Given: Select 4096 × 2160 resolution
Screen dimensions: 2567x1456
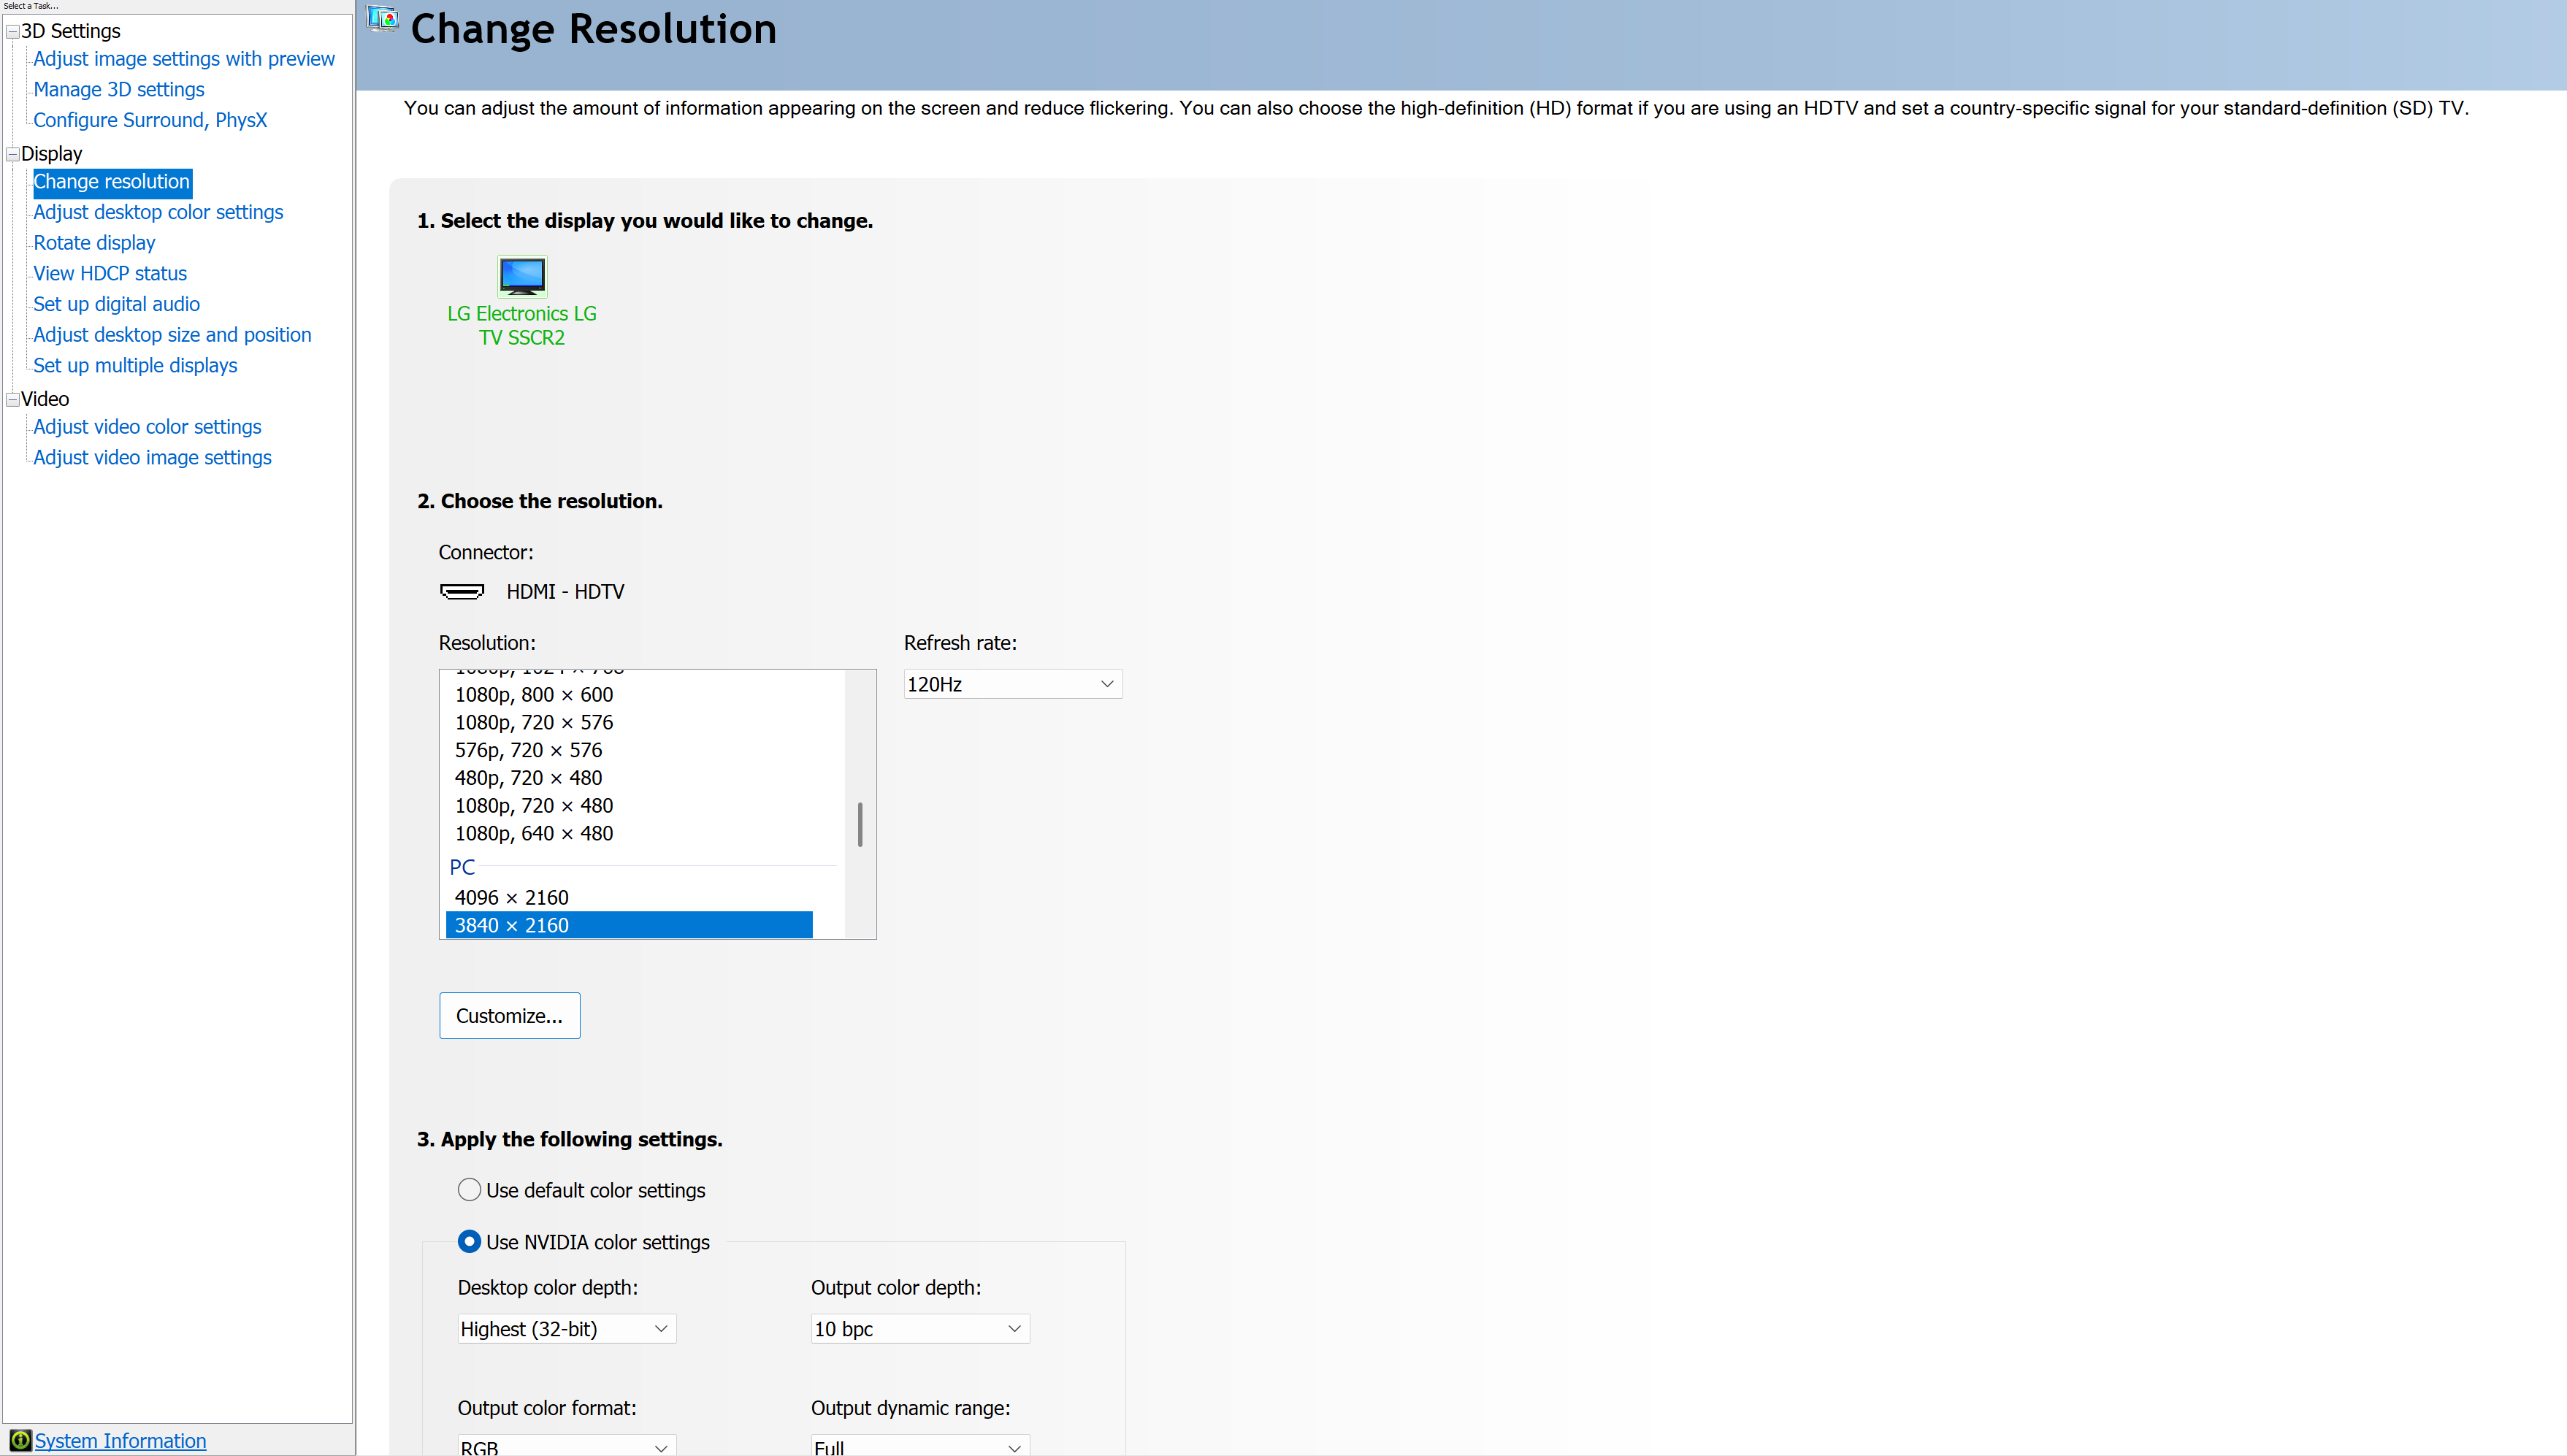Looking at the screenshot, I should (512, 897).
